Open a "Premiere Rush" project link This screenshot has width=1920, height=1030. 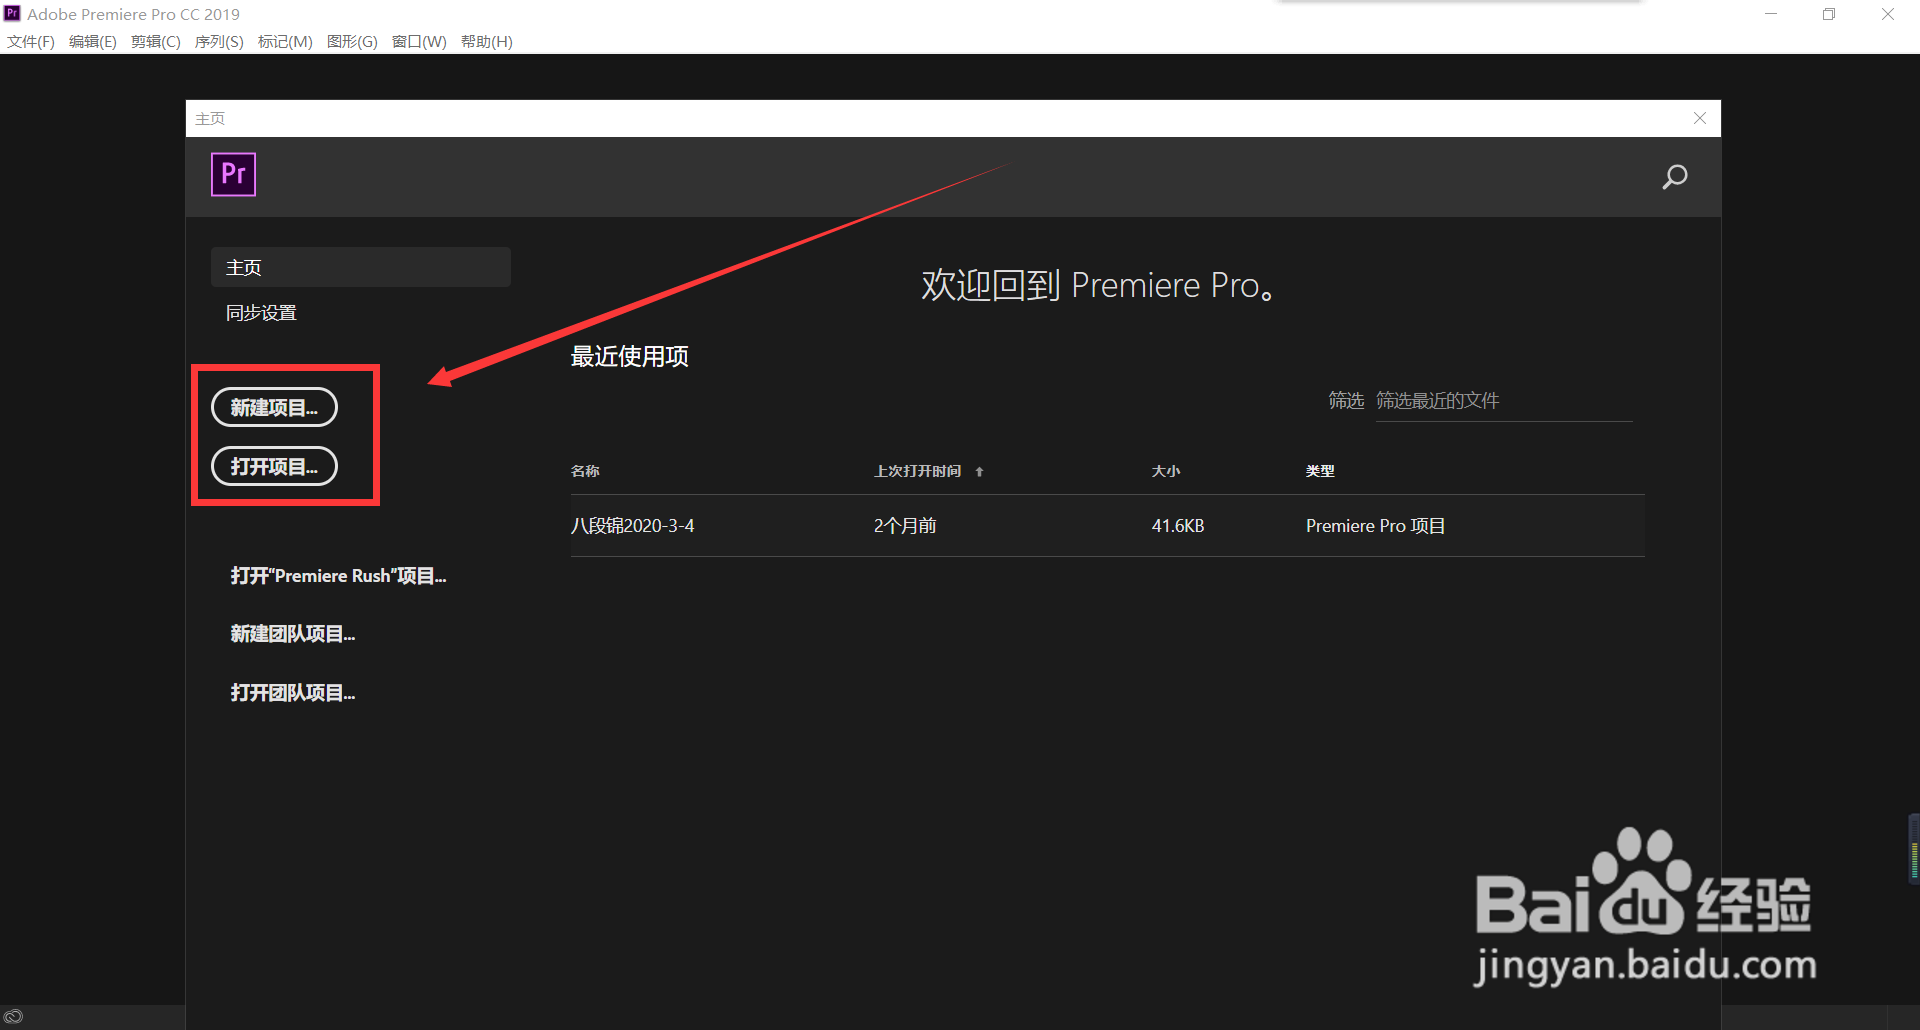point(338,576)
